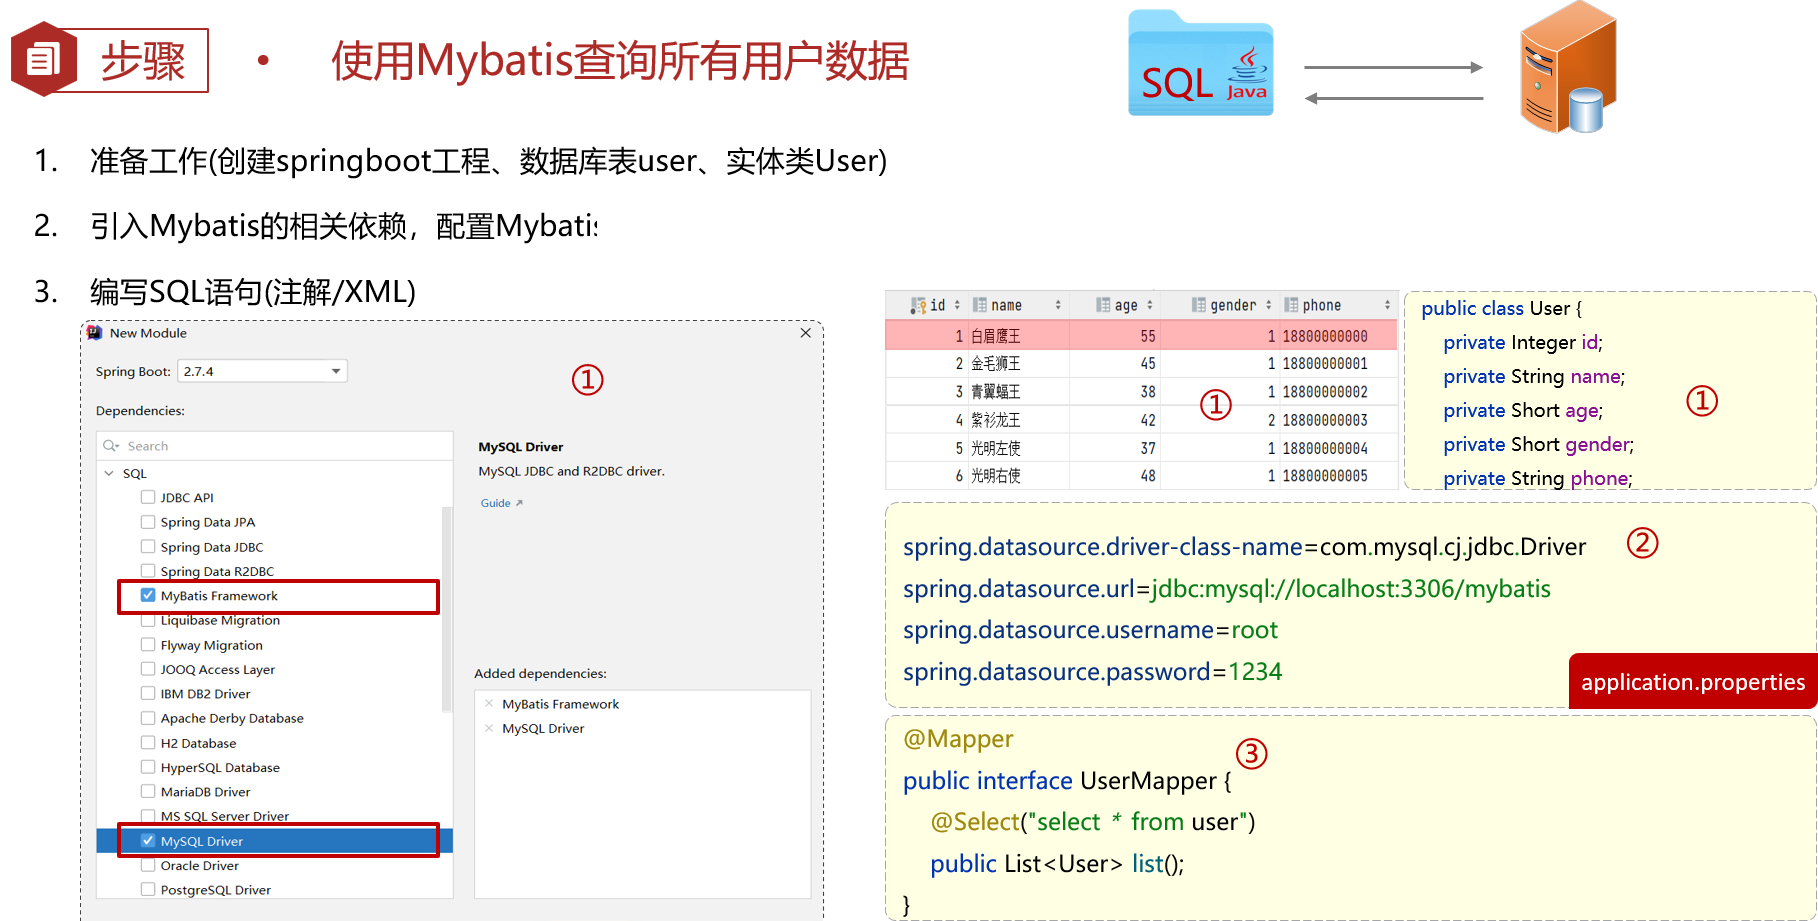Click the phone column table icon

[1291, 305]
